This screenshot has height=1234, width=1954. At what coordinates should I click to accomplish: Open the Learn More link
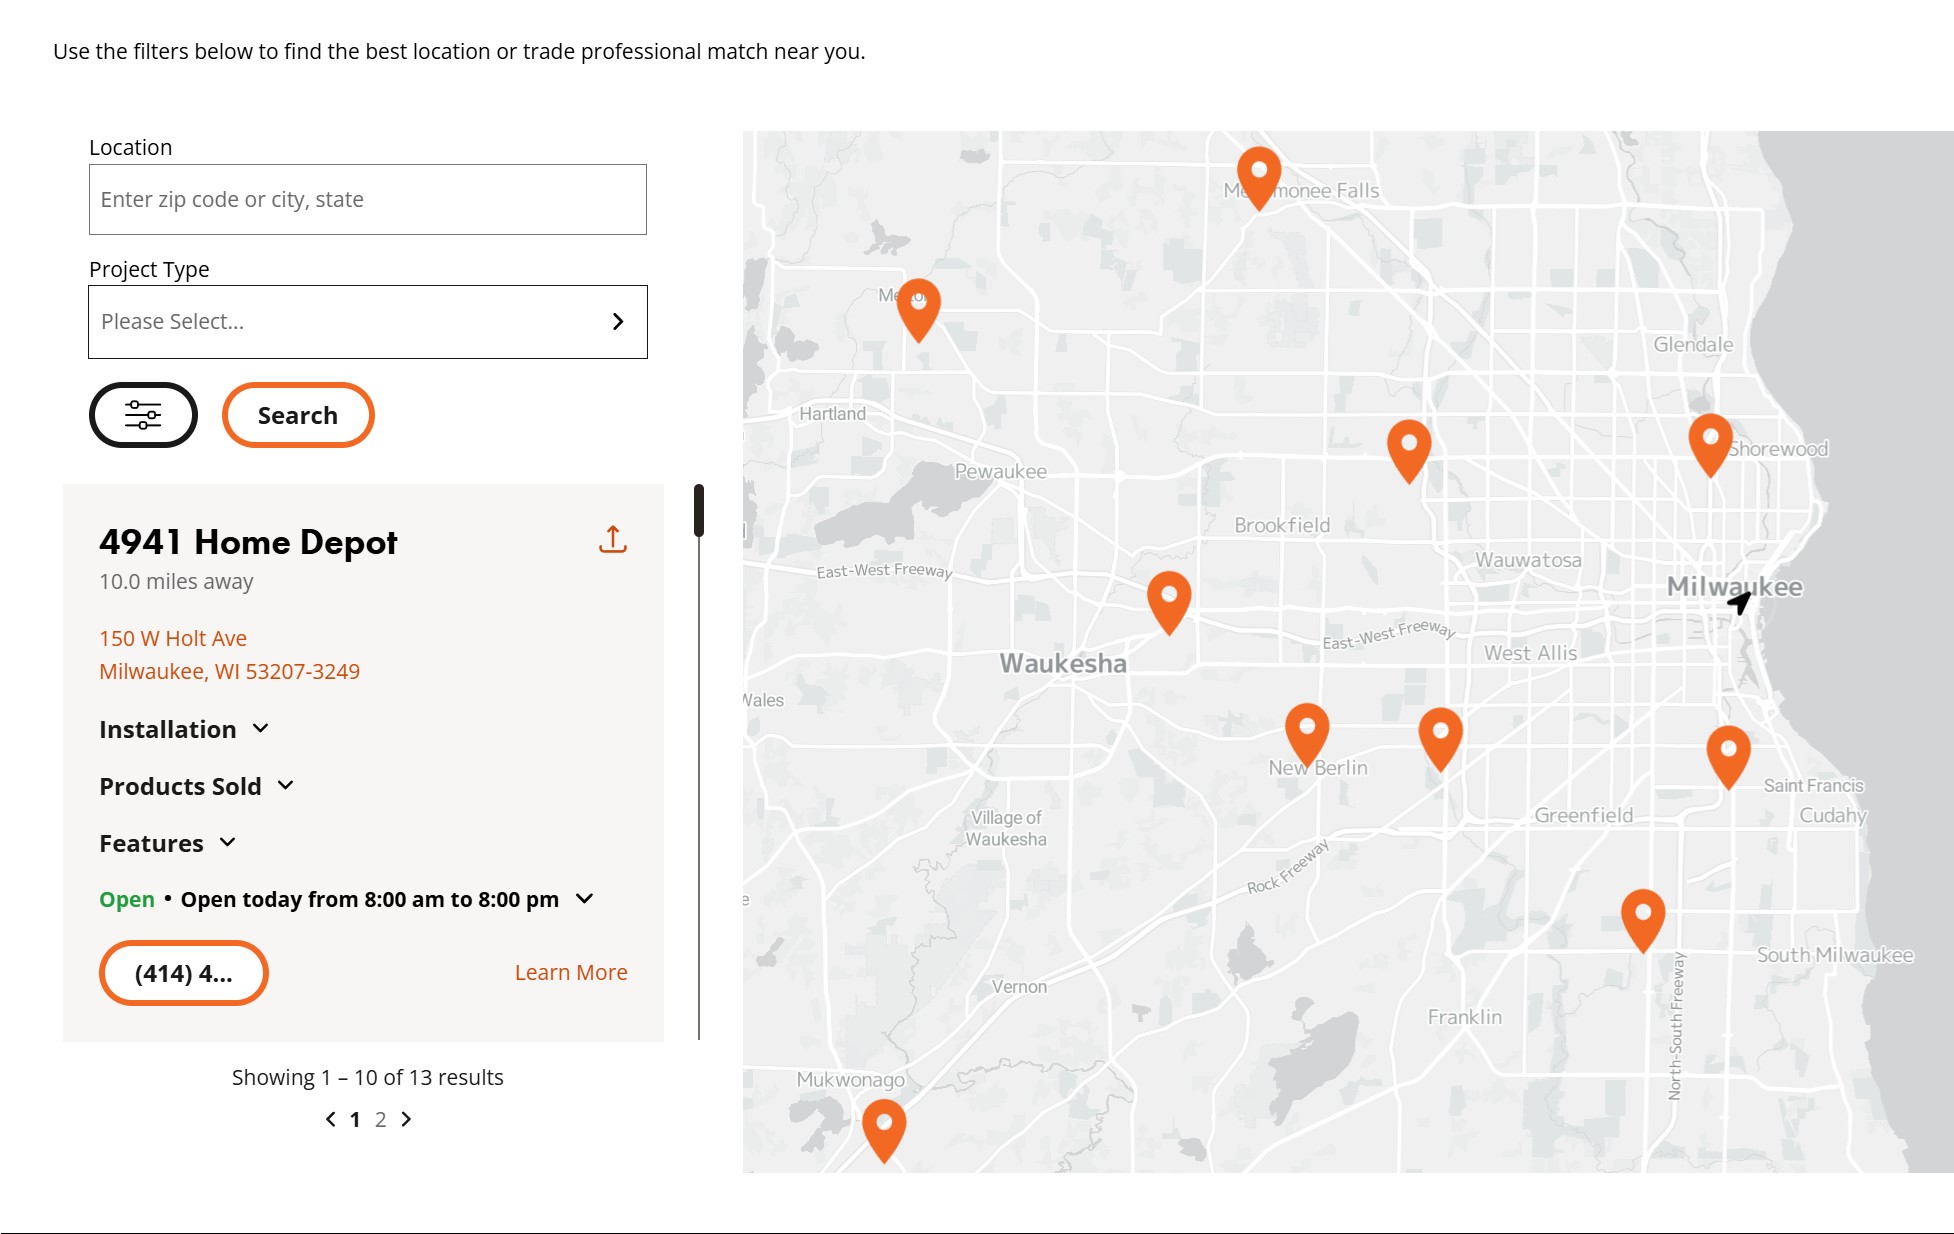pos(570,972)
